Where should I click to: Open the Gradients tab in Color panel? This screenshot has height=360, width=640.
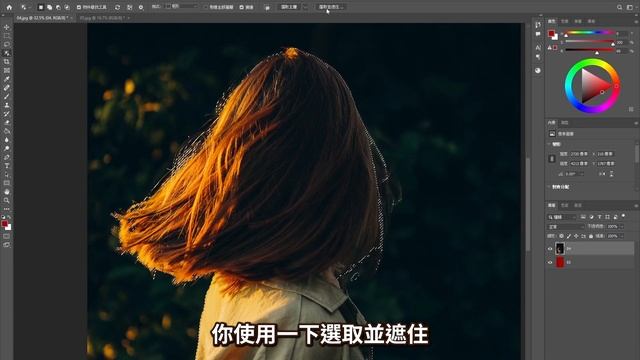[x=578, y=21]
